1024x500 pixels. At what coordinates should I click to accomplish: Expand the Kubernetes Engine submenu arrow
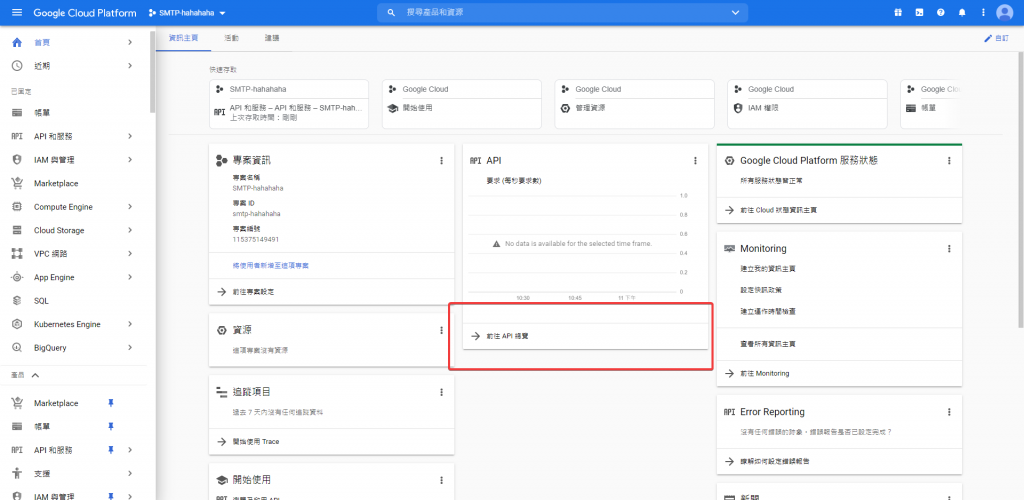pyautogui.click(x=130, y=324)
